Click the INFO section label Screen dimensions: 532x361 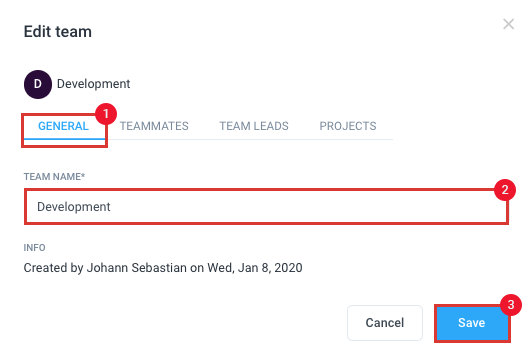point(34,248)
